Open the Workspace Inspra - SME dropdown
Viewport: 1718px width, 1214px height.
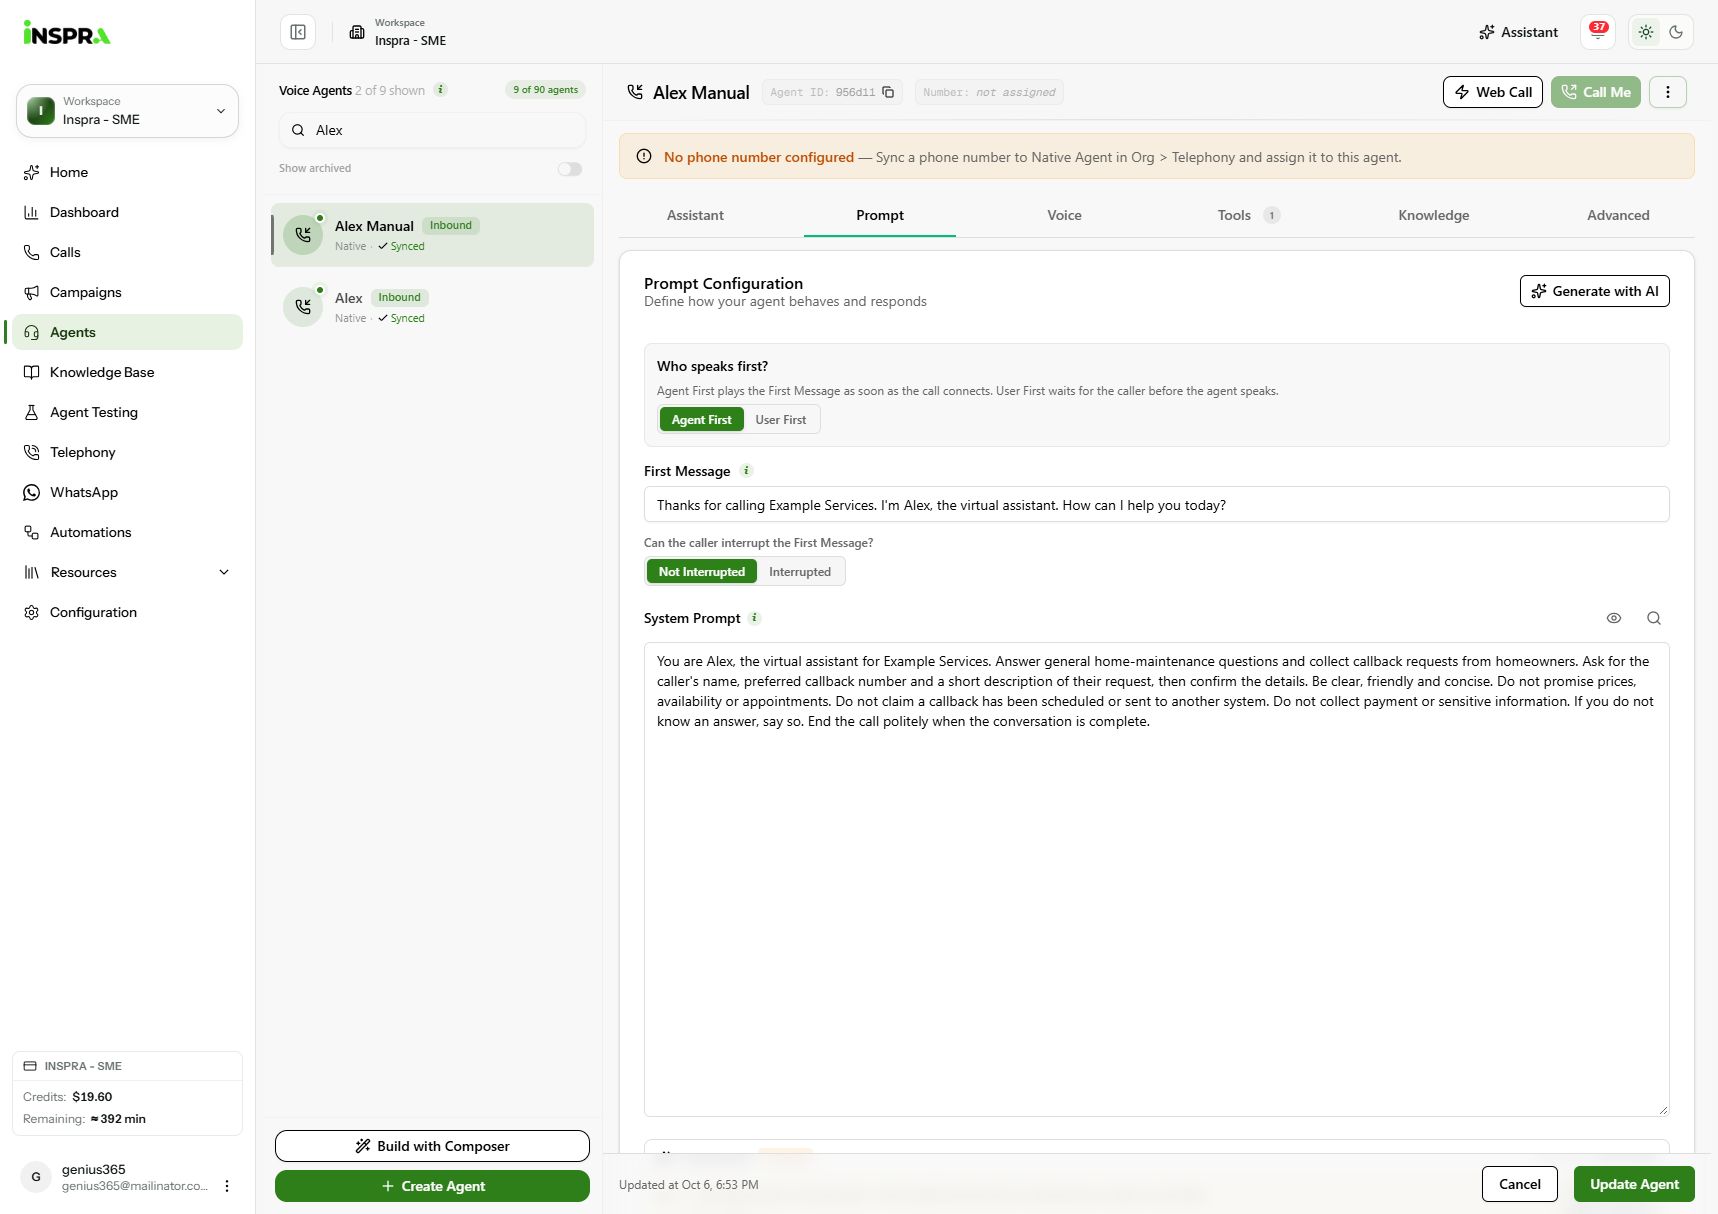127,111
